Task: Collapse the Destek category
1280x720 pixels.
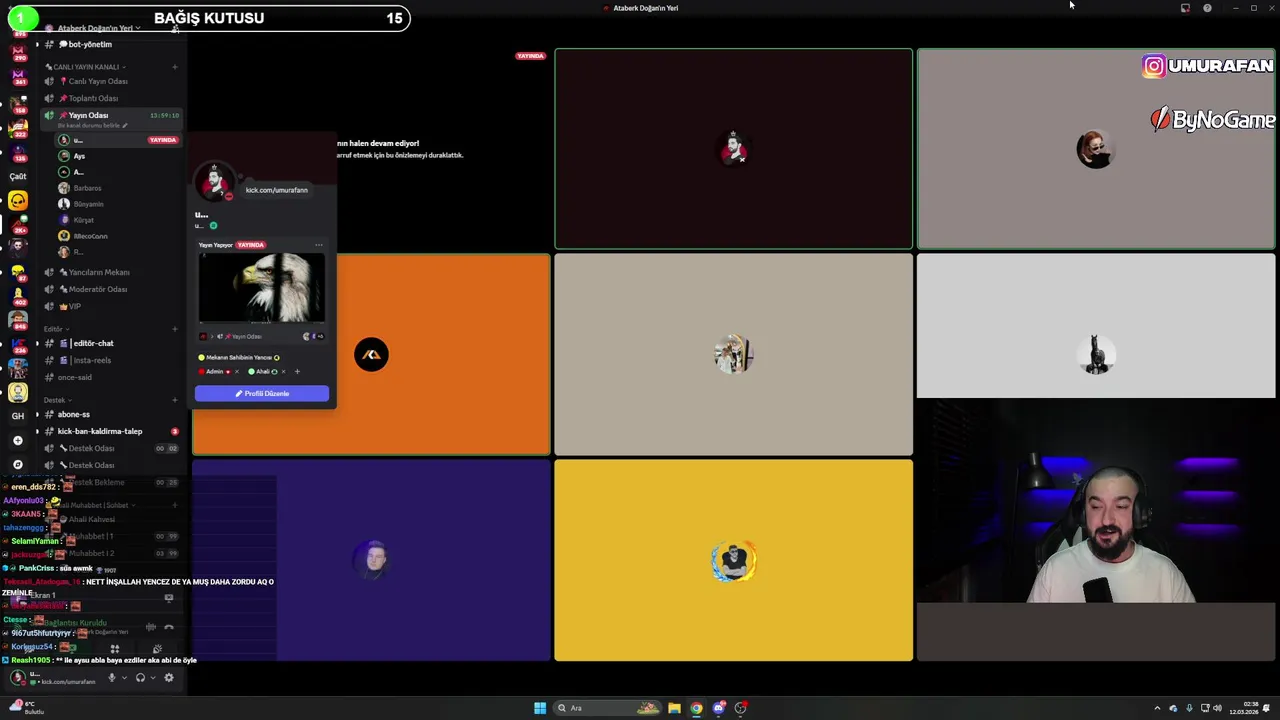Action: click(56, 400)
